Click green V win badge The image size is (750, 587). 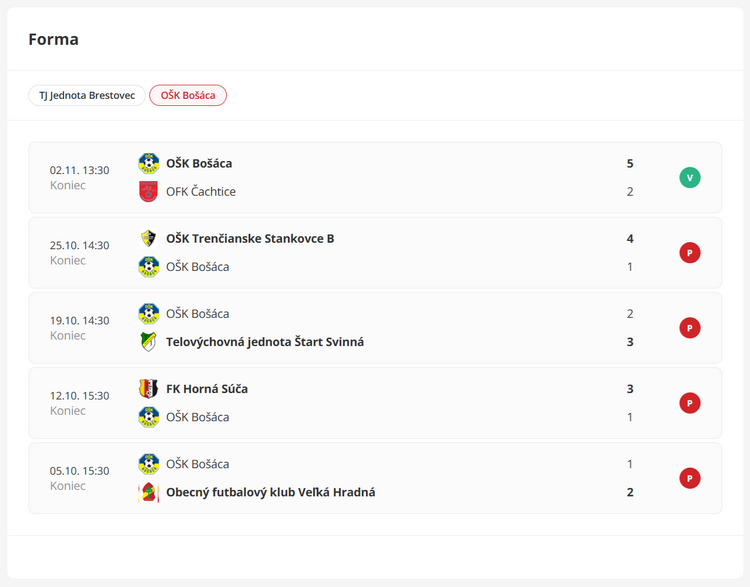pyautogui.click(x=690, y=178)
